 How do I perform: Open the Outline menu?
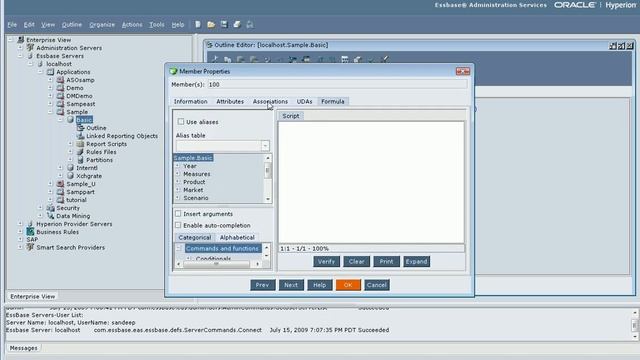72,25
